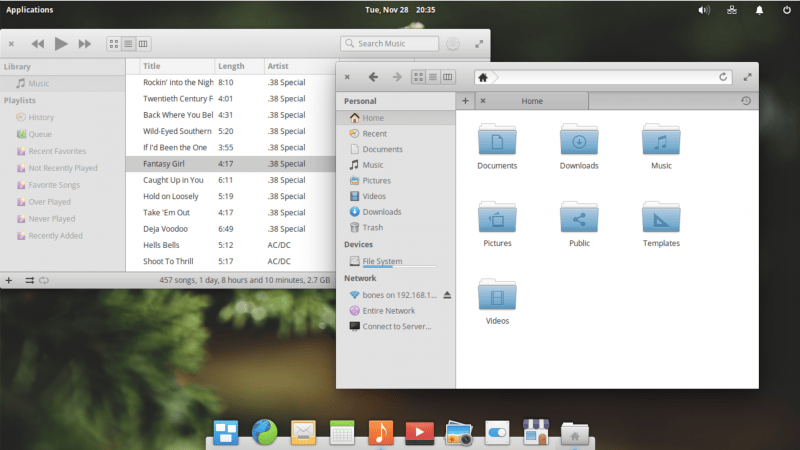Image resolution: width=800 pixels, height=450 pixels.
Task: Launch the Videos app from the dock
Action: (x=419, y=432)
